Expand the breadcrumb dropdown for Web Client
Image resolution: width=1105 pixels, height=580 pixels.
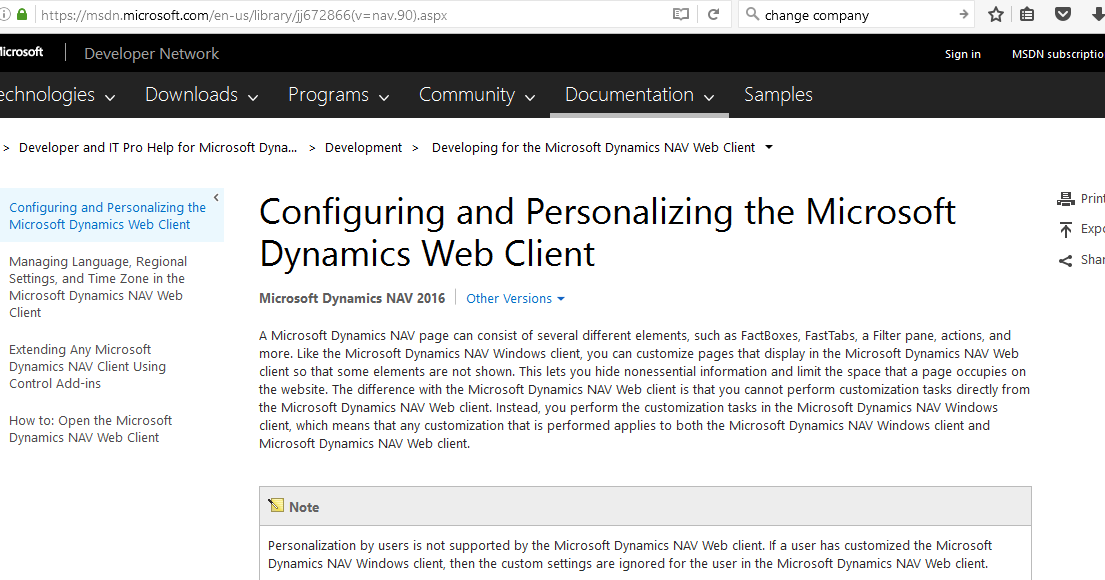pos(768,147)
